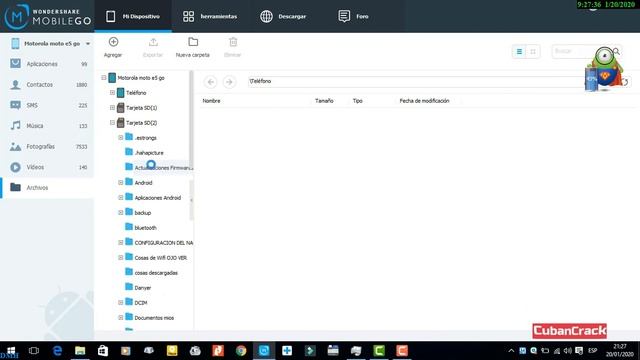Open File Explorer from the taskbar
640x360 pixels.
pos(80,351)
